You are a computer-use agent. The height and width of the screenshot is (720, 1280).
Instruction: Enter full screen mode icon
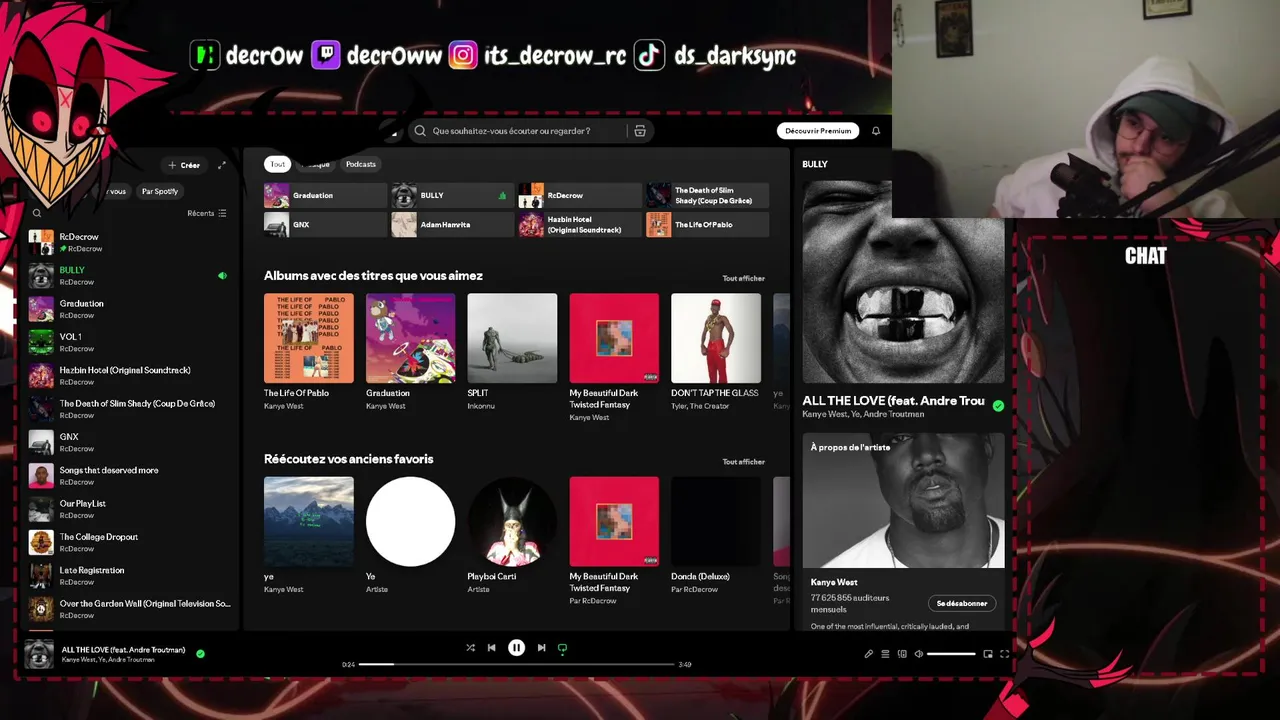pyautogui.click(x=1004, y=654)
